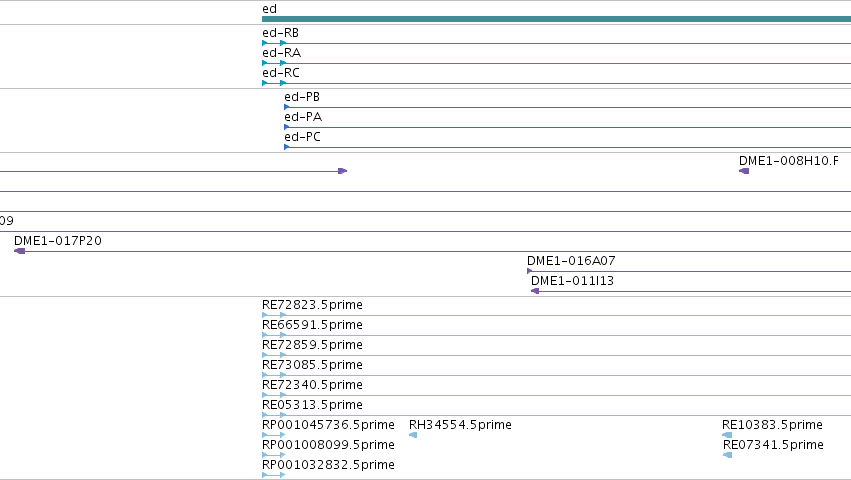Click the DME1-016A07 feature label
This screenshot has height=480, width=851.
coord(571,261)
